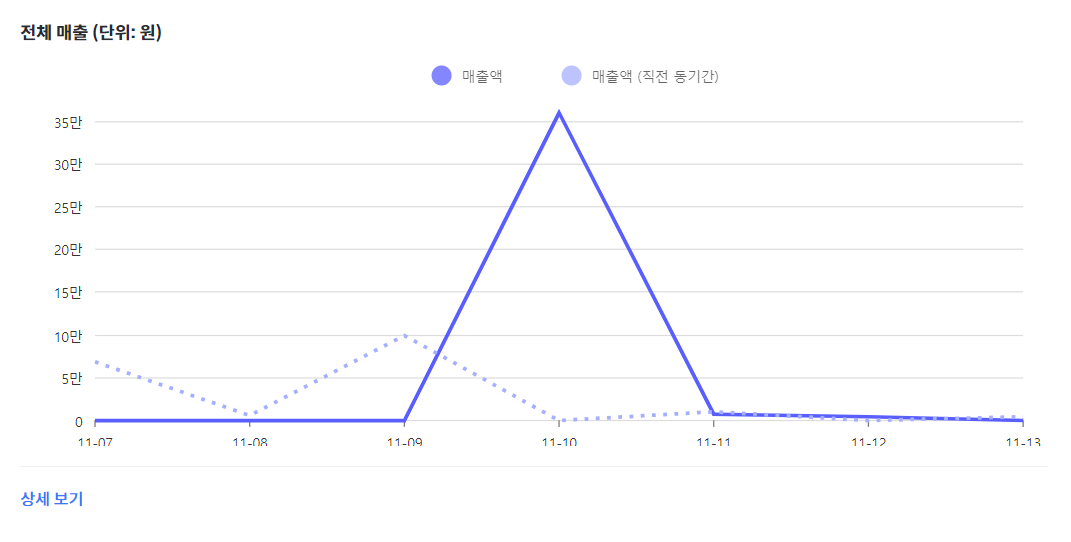
Task: Select the 11-12 x-axis date label
Action: tap(869, 442)
